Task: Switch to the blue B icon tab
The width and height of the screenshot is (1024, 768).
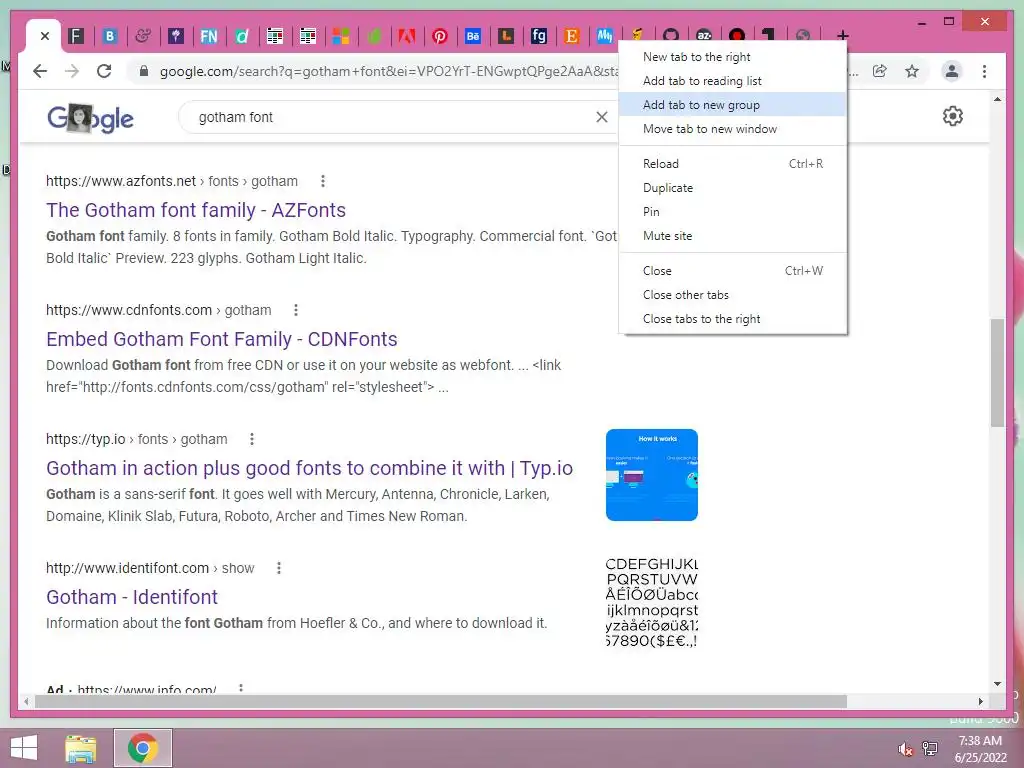Action: (x=110, y=36)
